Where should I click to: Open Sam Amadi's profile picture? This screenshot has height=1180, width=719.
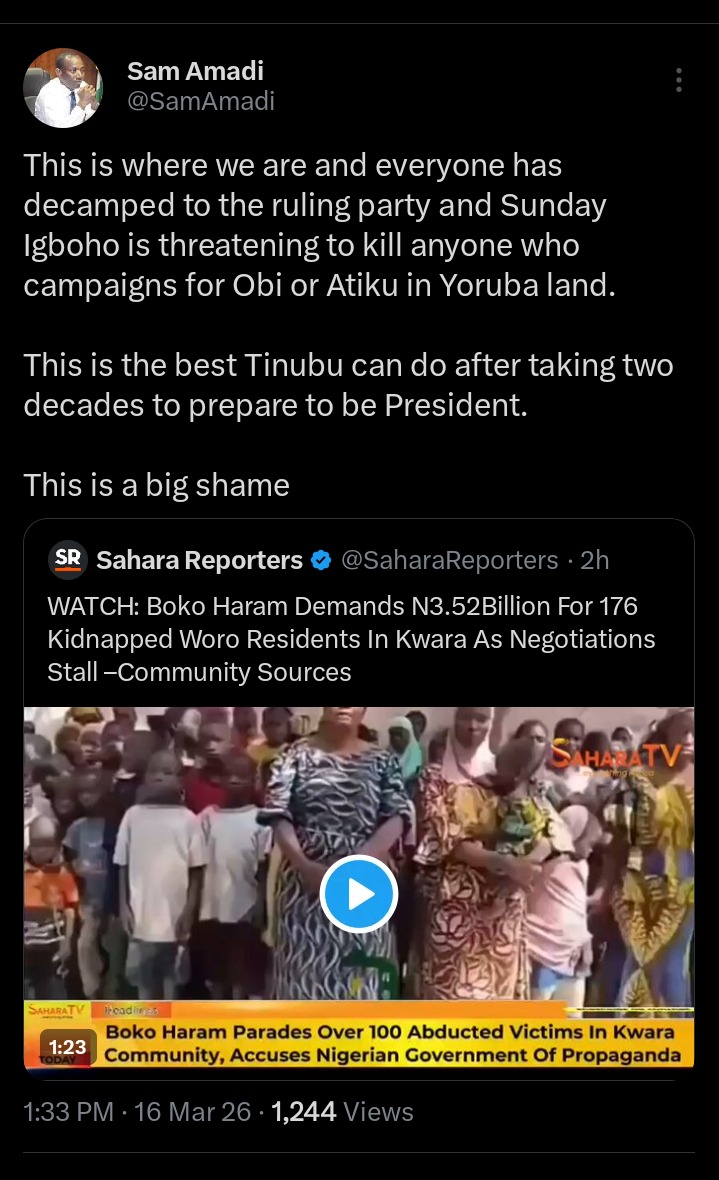(63, 87)
